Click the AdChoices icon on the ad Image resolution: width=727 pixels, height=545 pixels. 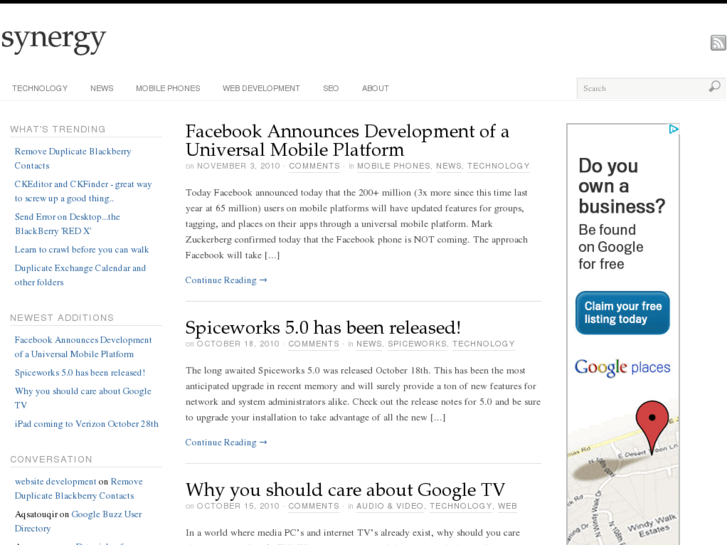coord(674,129)
